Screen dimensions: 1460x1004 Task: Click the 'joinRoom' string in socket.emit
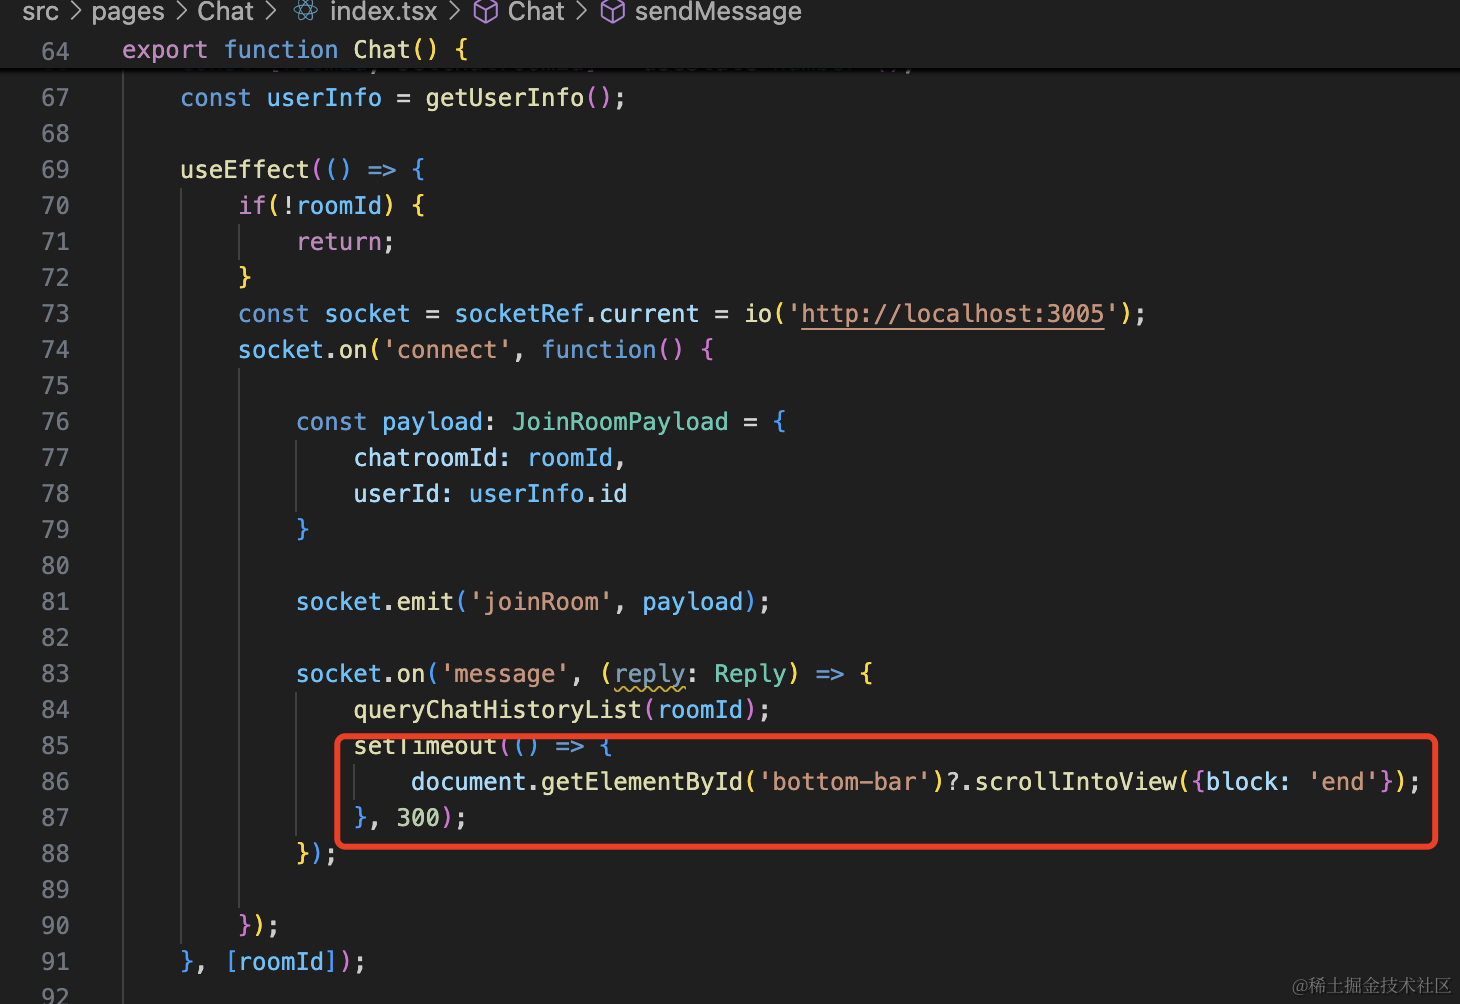point(541,602)
